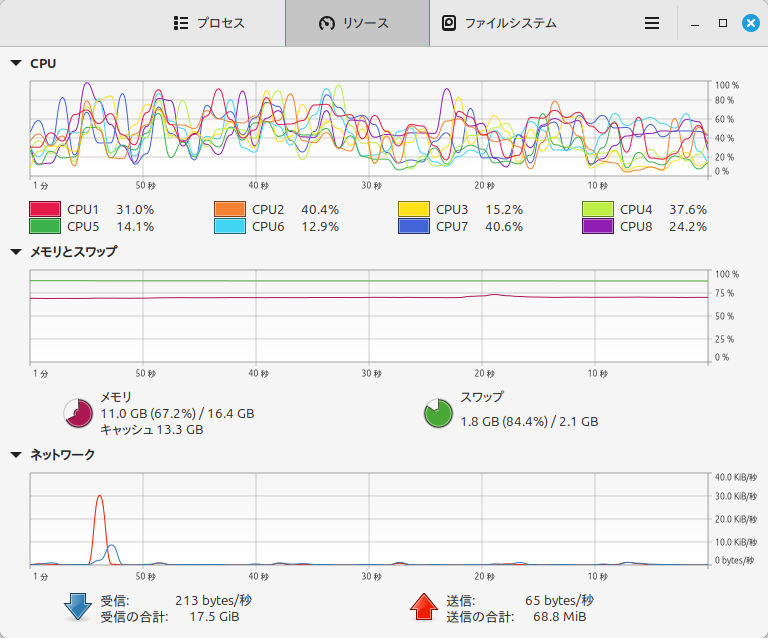Click the red sending upload arrow

click(424, 606)
